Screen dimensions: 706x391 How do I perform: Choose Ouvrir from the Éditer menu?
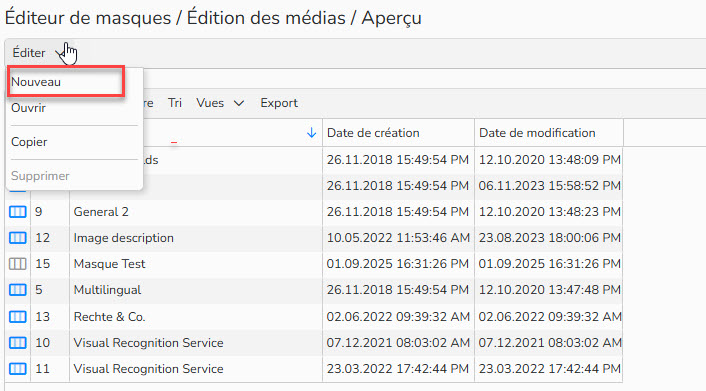28,108
